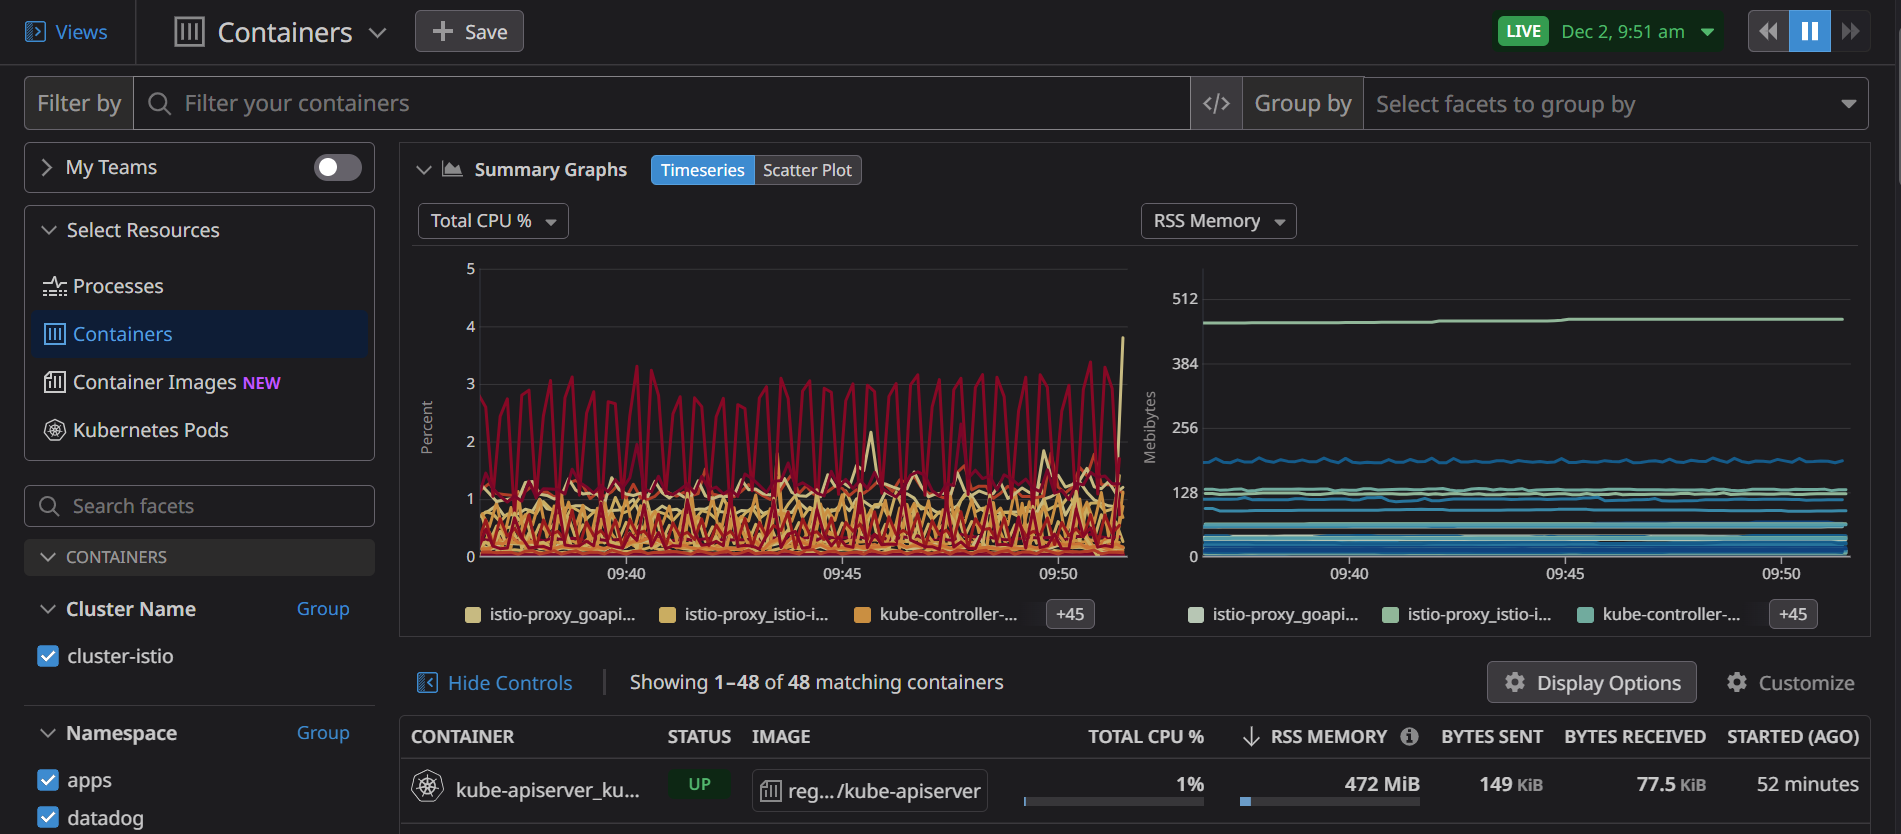This screenshot has height=834, width=1901.
Task: Sort by the STARTED (AGO) column
Action: [x=1793, y=737]
